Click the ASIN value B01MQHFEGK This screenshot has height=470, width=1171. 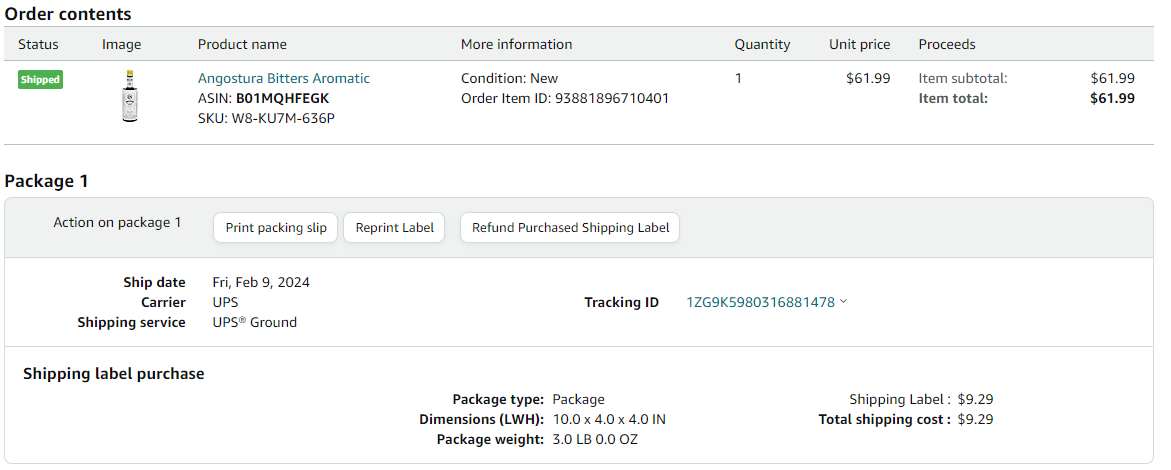tap(282, 99)
